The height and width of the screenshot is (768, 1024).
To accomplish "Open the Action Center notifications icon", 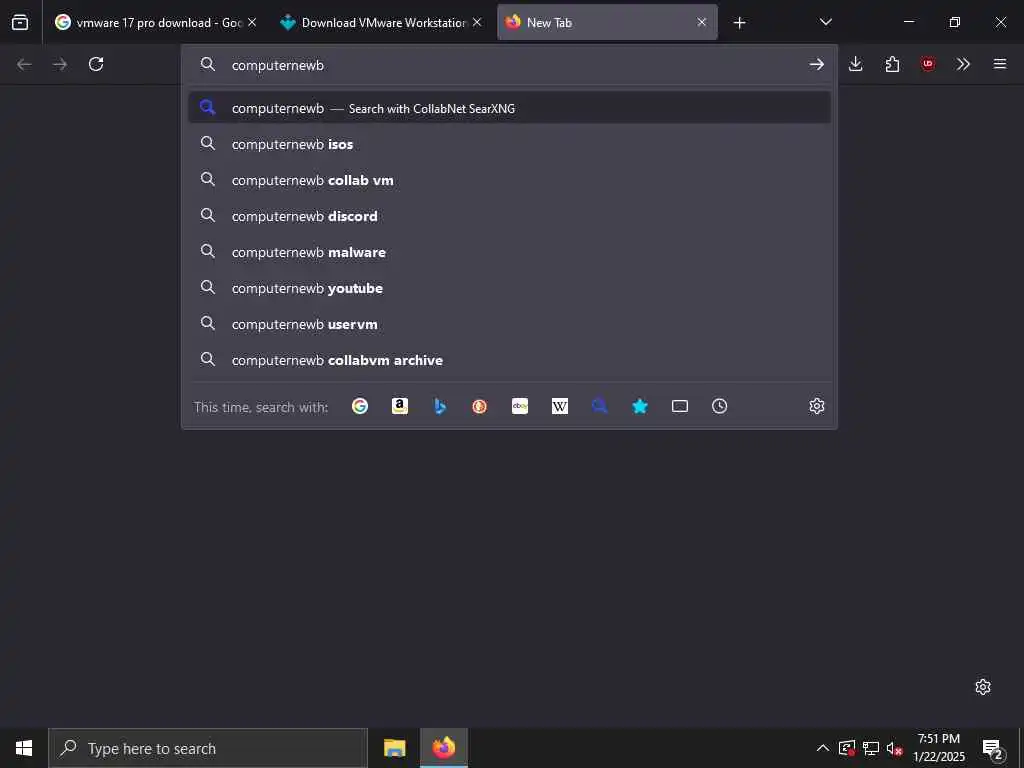I will click(993, 748).
